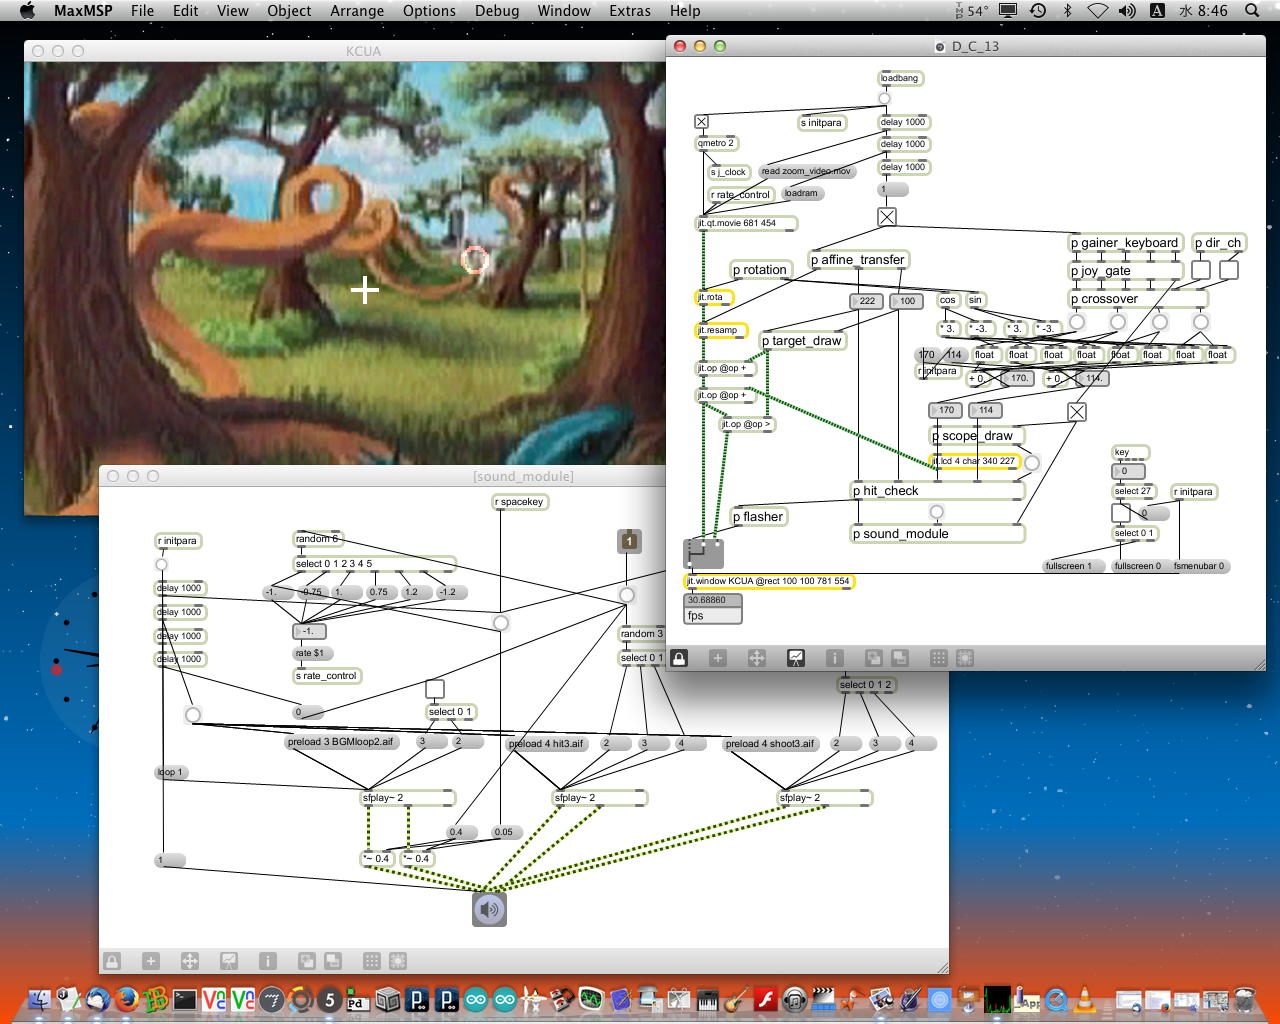Click the Spotlight magnifier in menu bar
Image resolution: width=1280 pixels, height=1024 pixels.
pos(1252,11)
